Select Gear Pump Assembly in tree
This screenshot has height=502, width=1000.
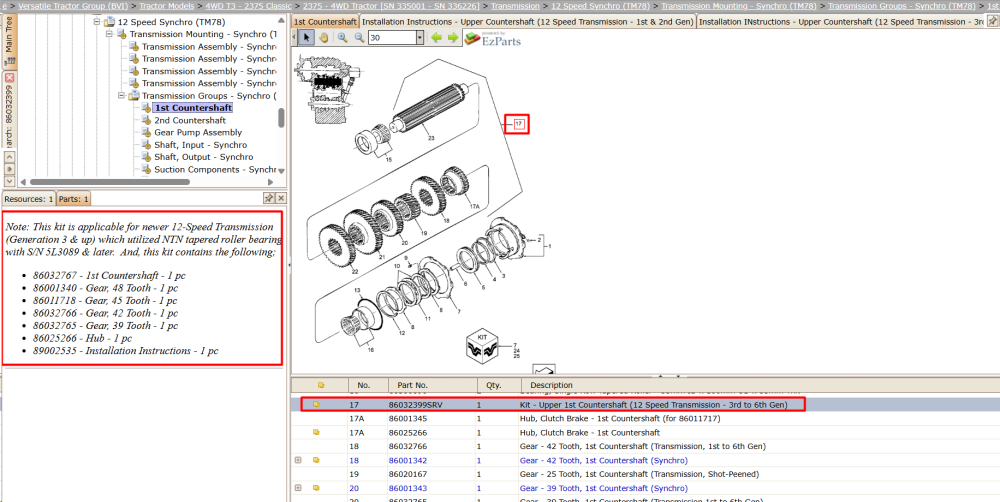coord(198,132)
